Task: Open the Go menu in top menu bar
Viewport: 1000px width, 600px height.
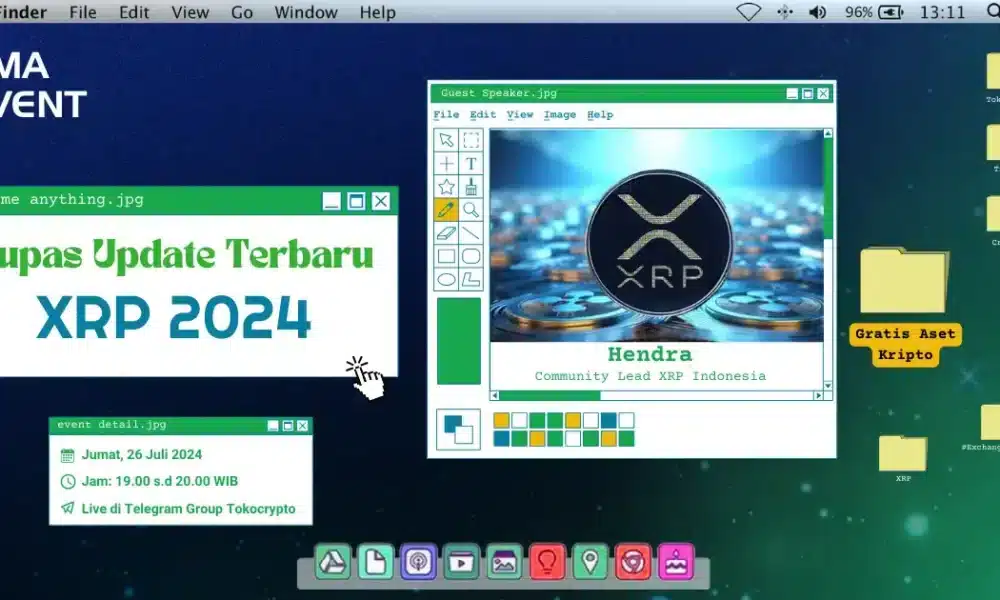Action: coord(242,12)
